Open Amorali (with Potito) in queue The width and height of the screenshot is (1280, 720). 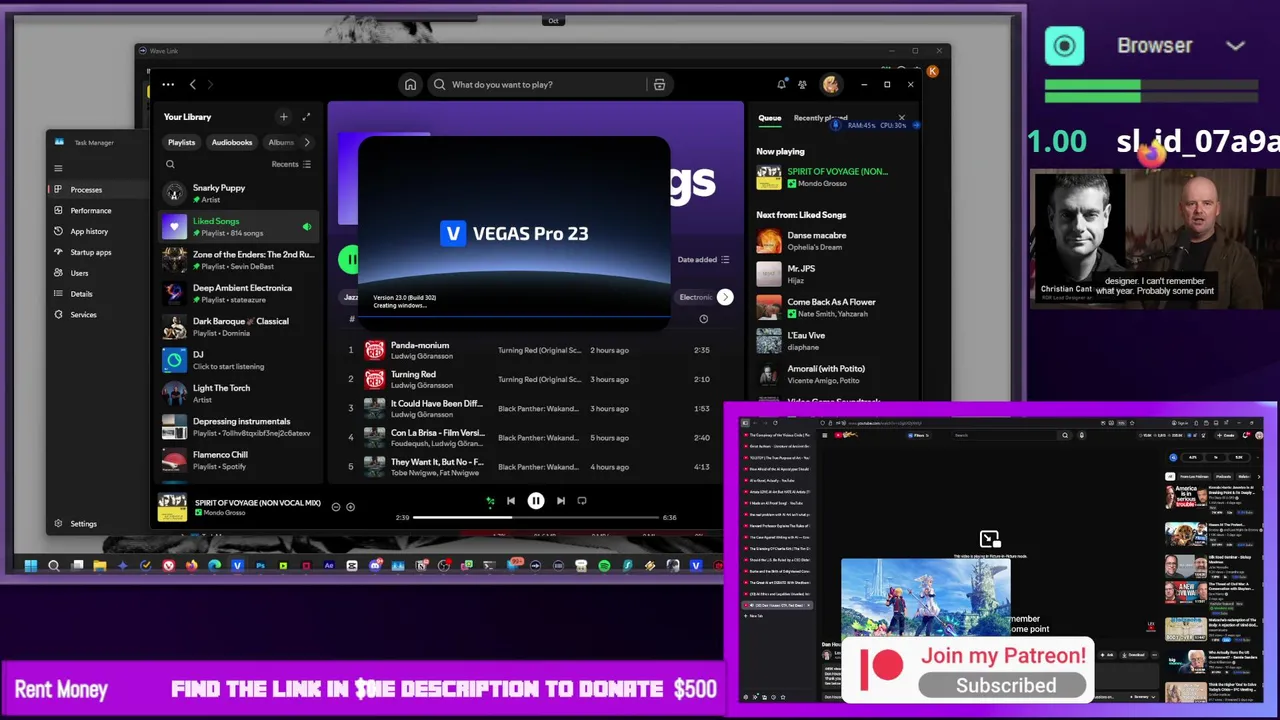(x=835, y=374)
